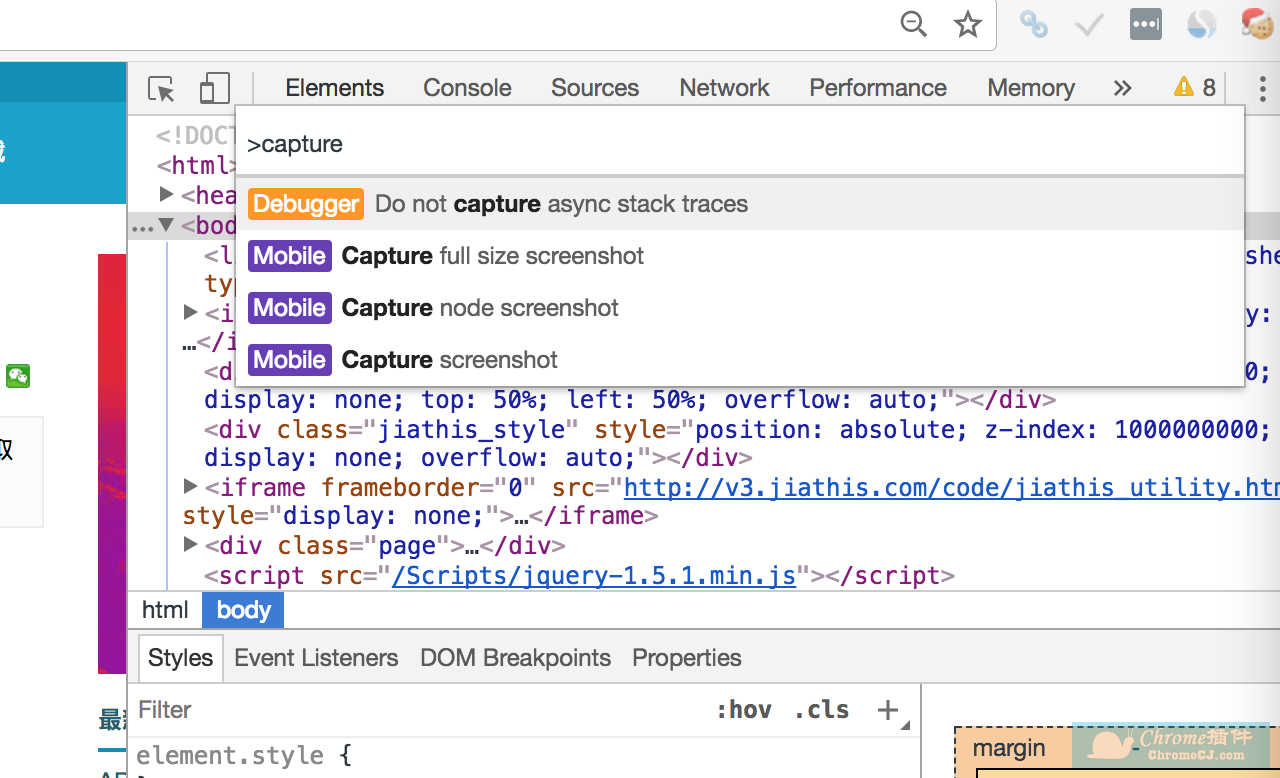
Task: Switch to the Styles pane tab
Action: point(180,658)
